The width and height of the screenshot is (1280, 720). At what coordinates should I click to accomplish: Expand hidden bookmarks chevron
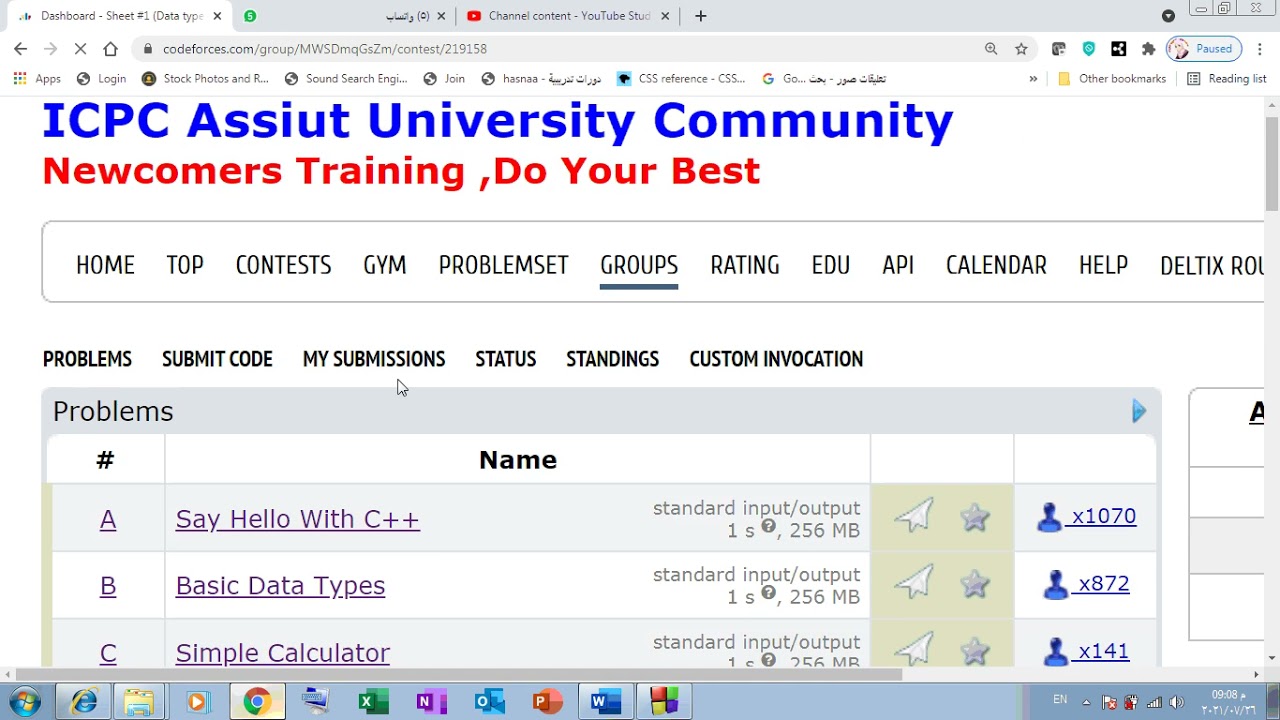[x=1033, y=78]
